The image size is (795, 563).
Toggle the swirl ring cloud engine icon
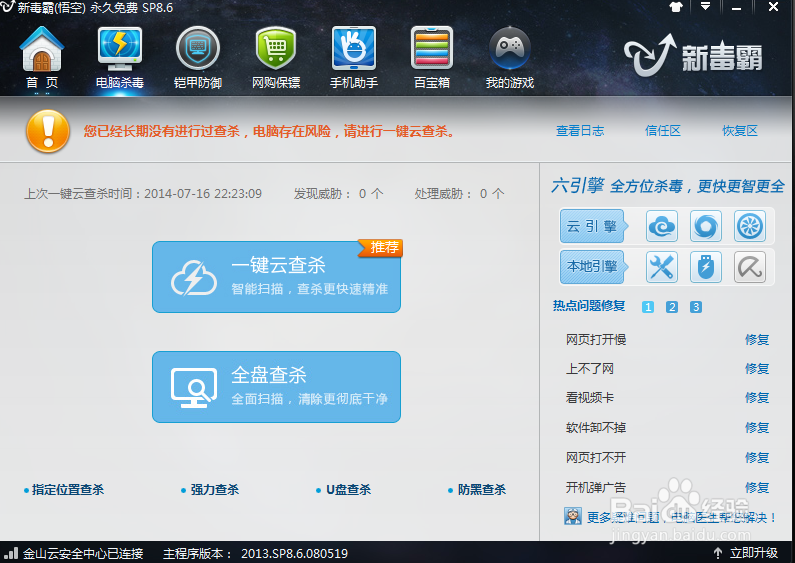706,226
